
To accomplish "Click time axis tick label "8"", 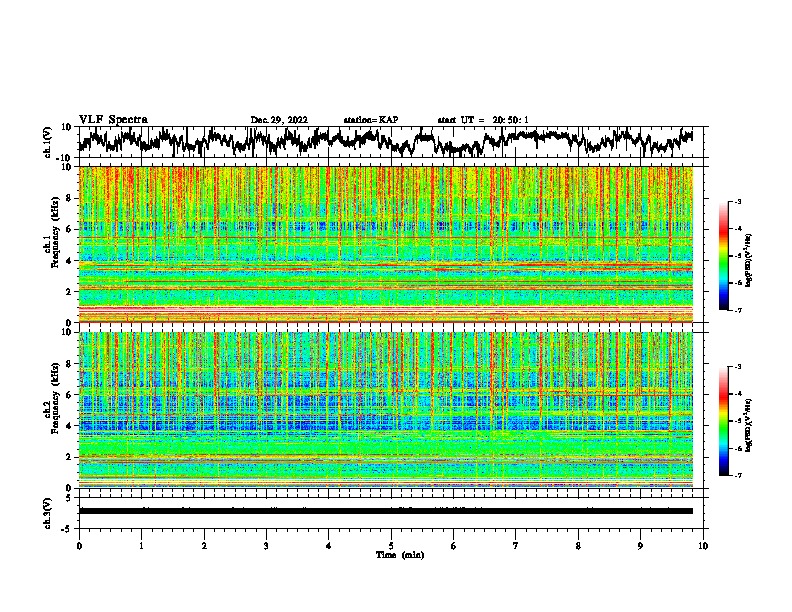I will pos(578,546).
